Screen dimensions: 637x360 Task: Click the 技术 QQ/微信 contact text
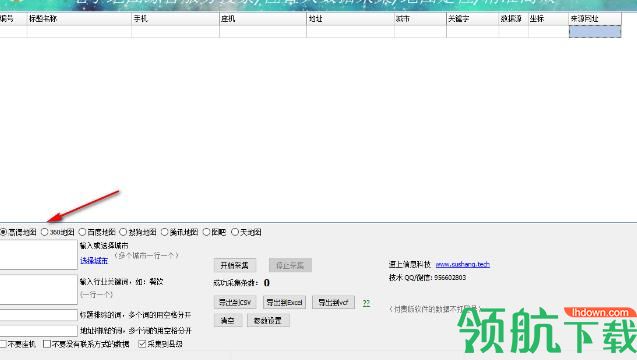click(427, 278)
